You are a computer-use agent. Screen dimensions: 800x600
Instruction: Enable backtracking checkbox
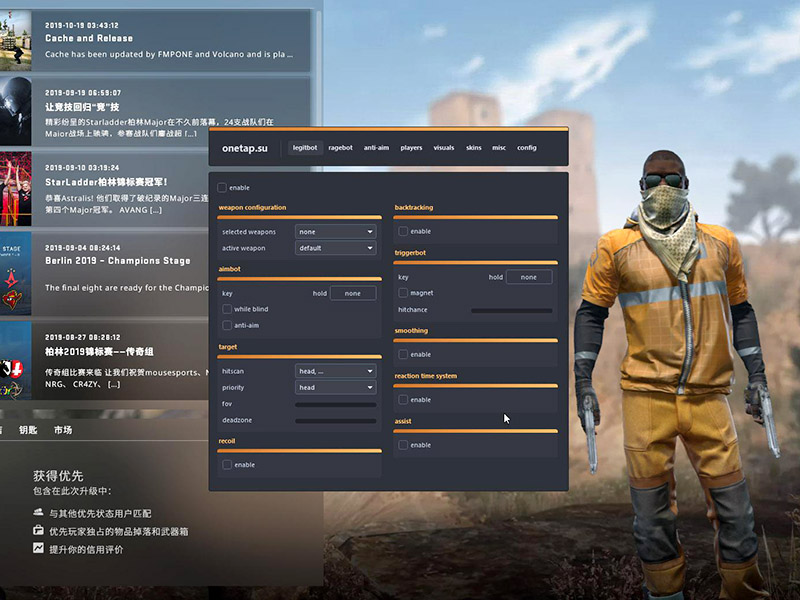pyautogui.click(x=403, y=231)
